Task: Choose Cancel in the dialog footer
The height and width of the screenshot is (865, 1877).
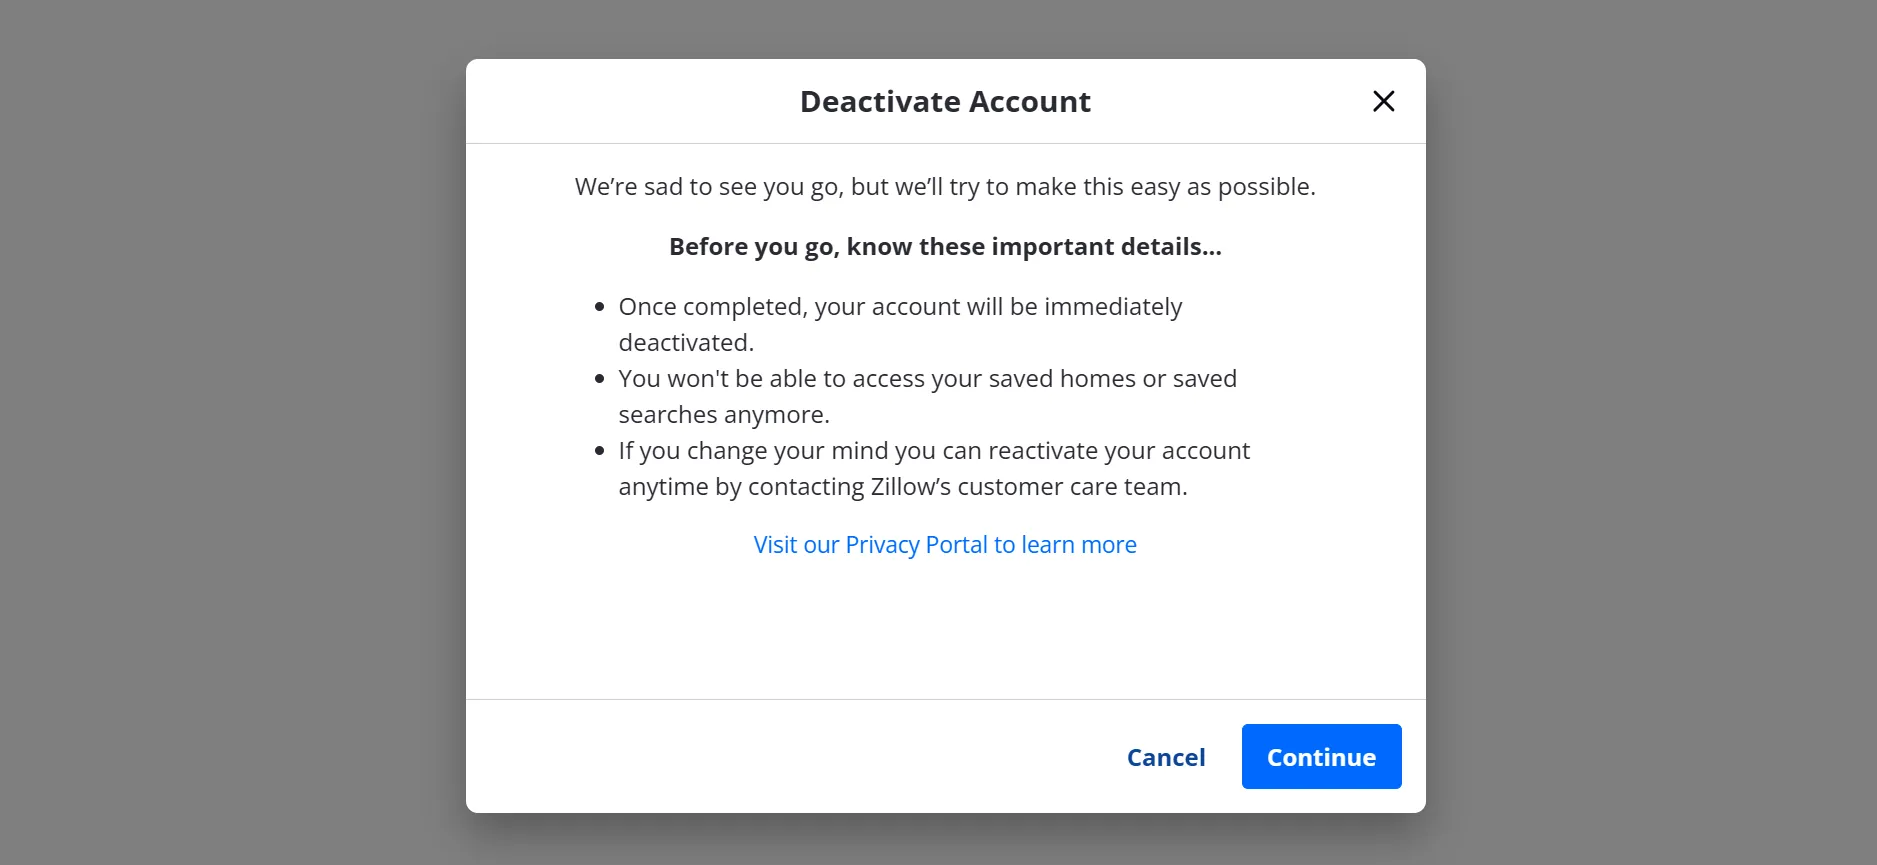Action: coord(1166,757)
